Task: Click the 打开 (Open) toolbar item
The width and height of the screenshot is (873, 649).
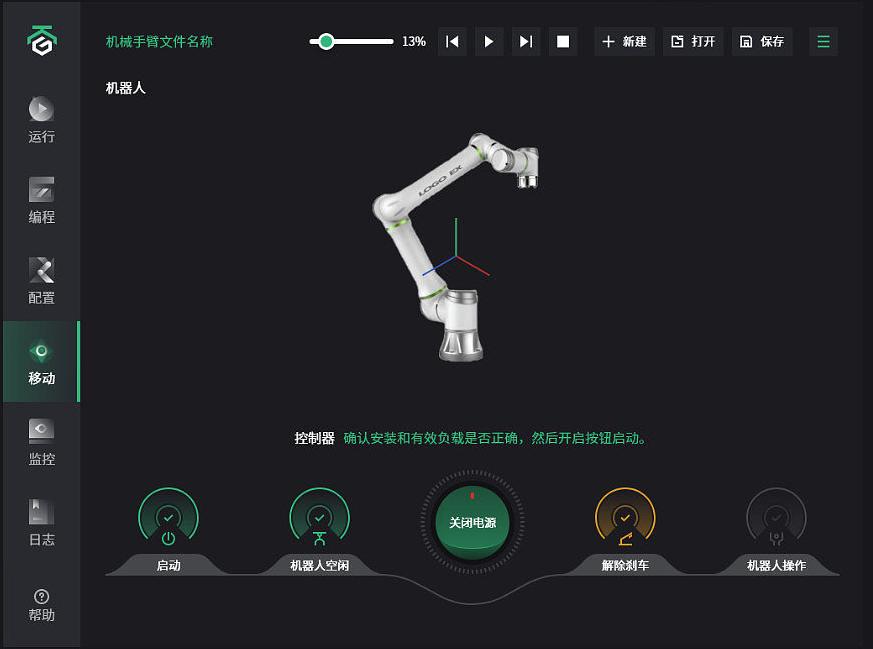Action: [x=692, y=41]
